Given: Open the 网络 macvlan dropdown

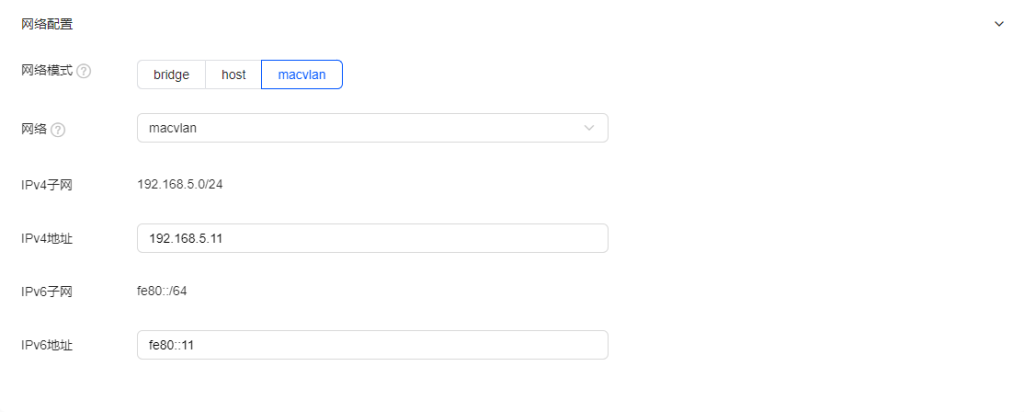Looking at the screenshot, I should click(x=372, y=128).
